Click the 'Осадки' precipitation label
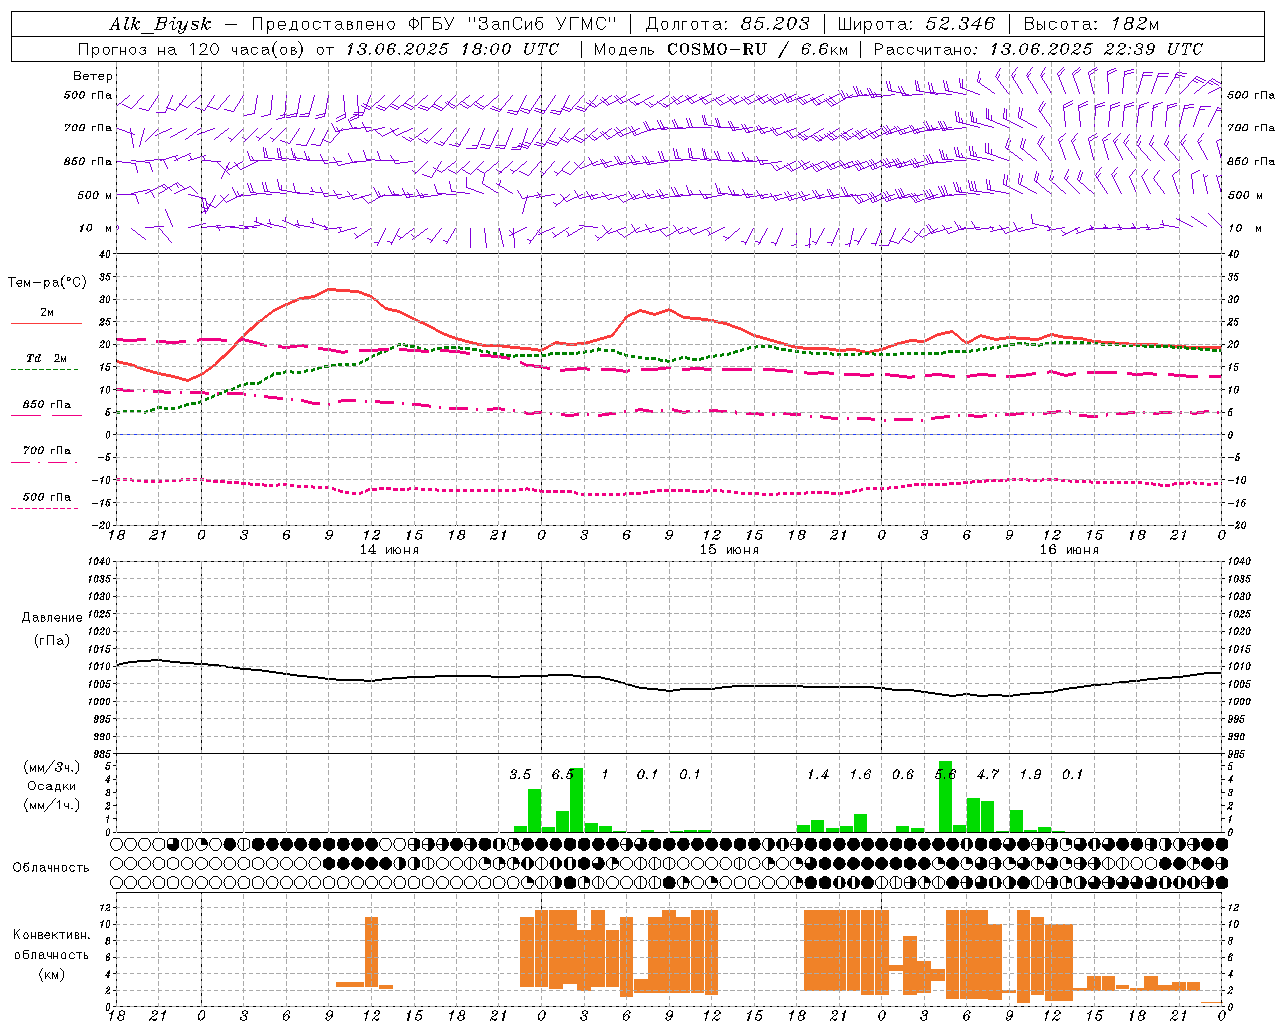 tap(52, 786)
